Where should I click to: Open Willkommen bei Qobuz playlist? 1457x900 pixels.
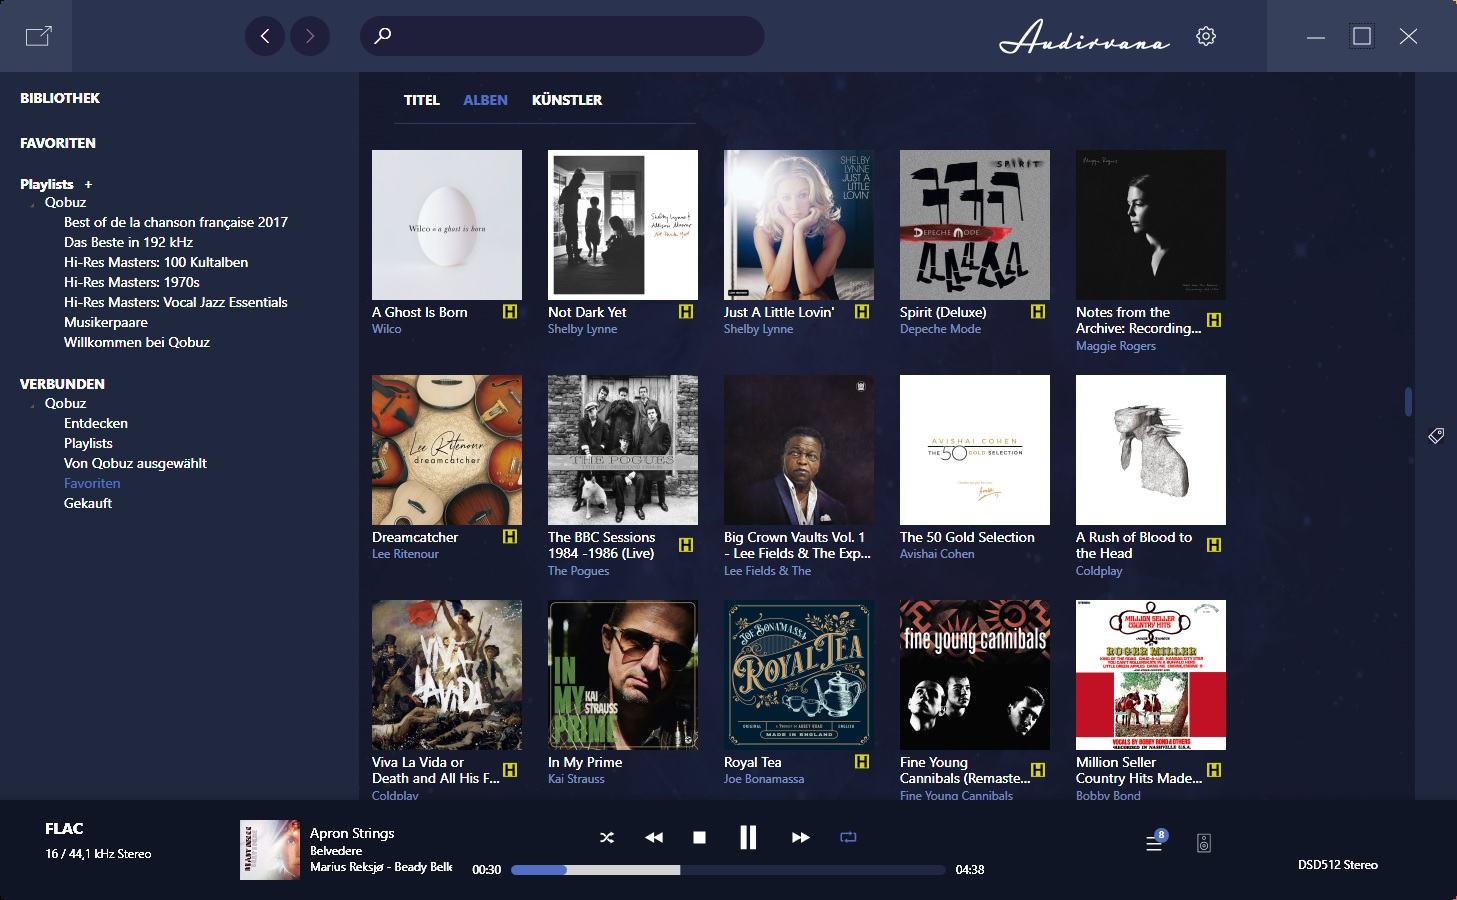pyautogui.click(x=137, y=342)
